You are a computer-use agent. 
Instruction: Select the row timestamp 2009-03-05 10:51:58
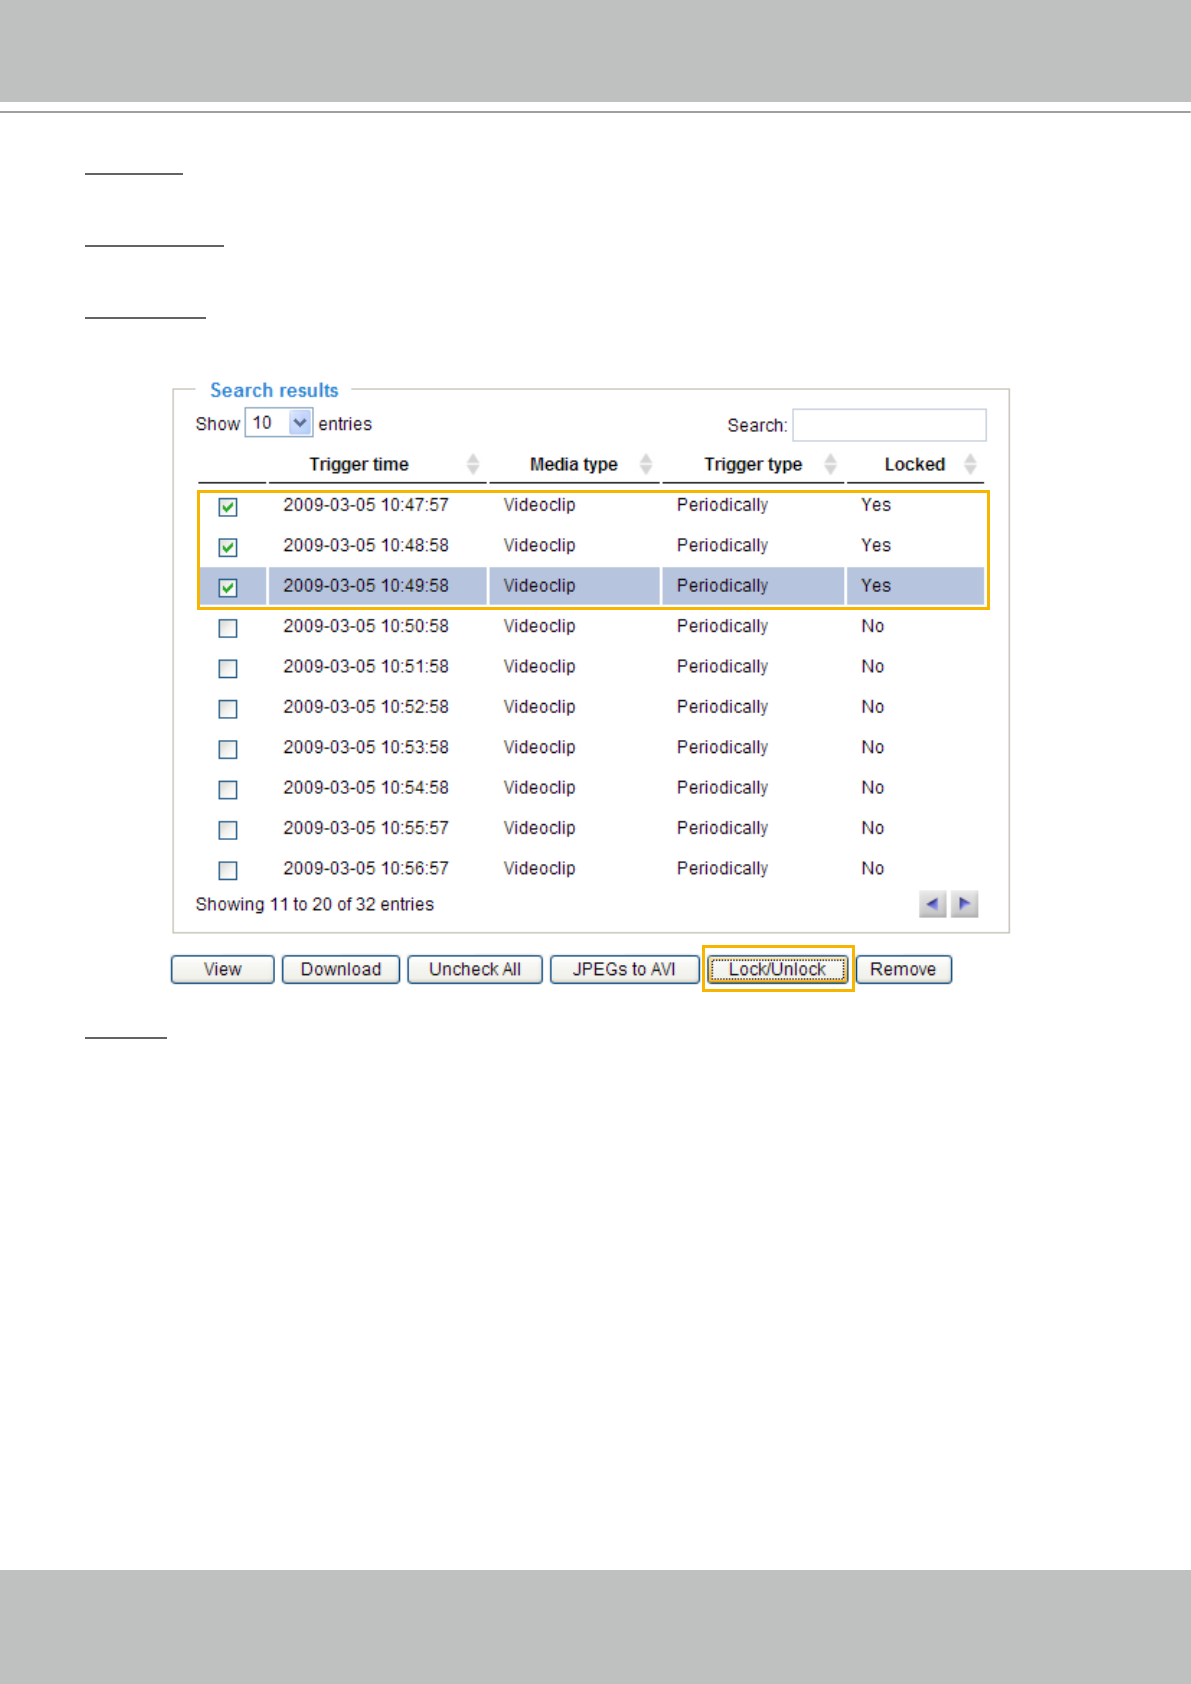(366, 666)
